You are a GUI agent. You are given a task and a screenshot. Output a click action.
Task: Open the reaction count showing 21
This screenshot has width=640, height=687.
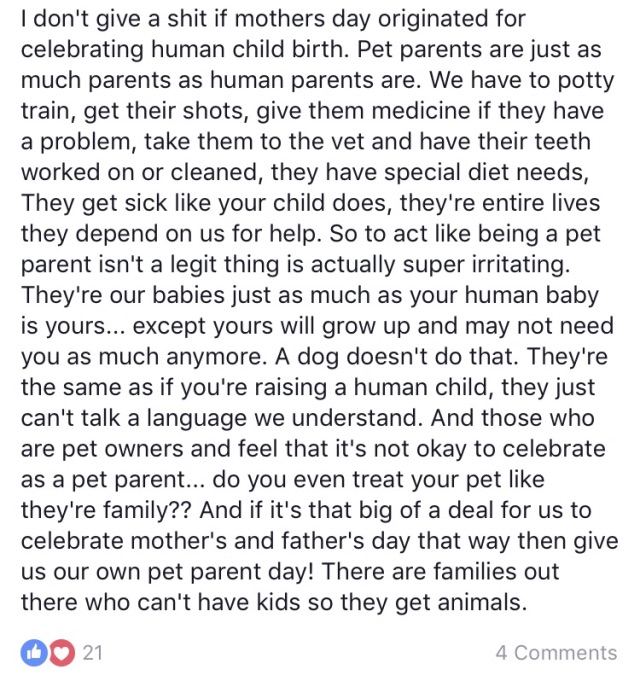click(x=92, y=653)
